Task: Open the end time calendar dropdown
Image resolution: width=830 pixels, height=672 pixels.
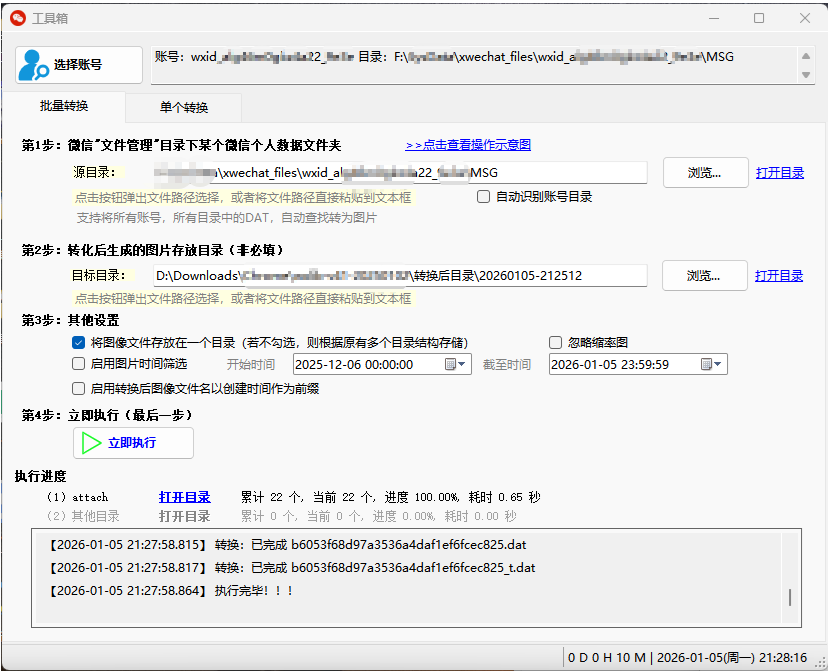Action: (711, 364)
